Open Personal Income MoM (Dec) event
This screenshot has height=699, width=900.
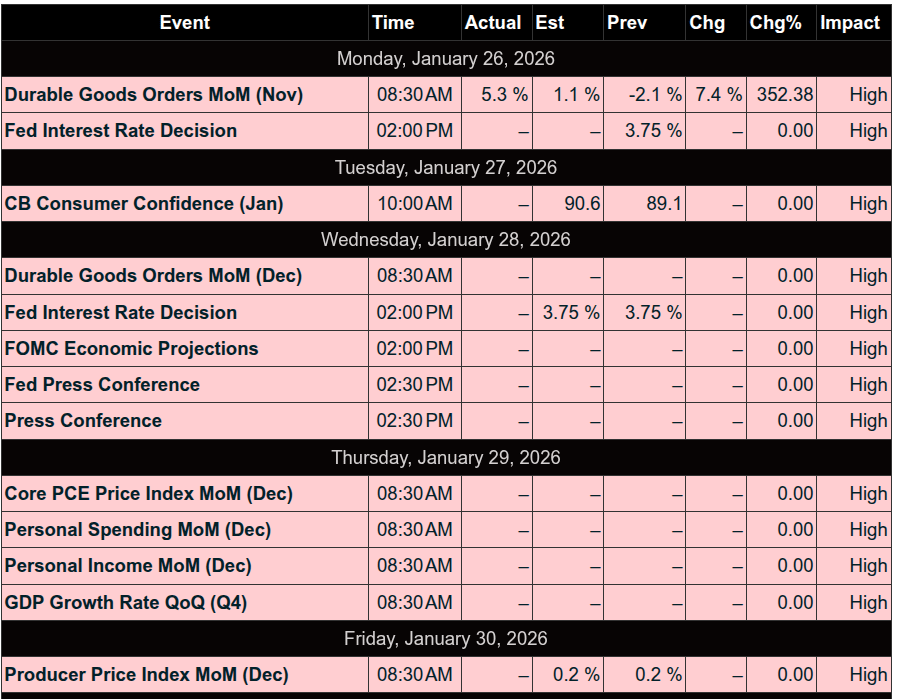[x=128, y=566]
